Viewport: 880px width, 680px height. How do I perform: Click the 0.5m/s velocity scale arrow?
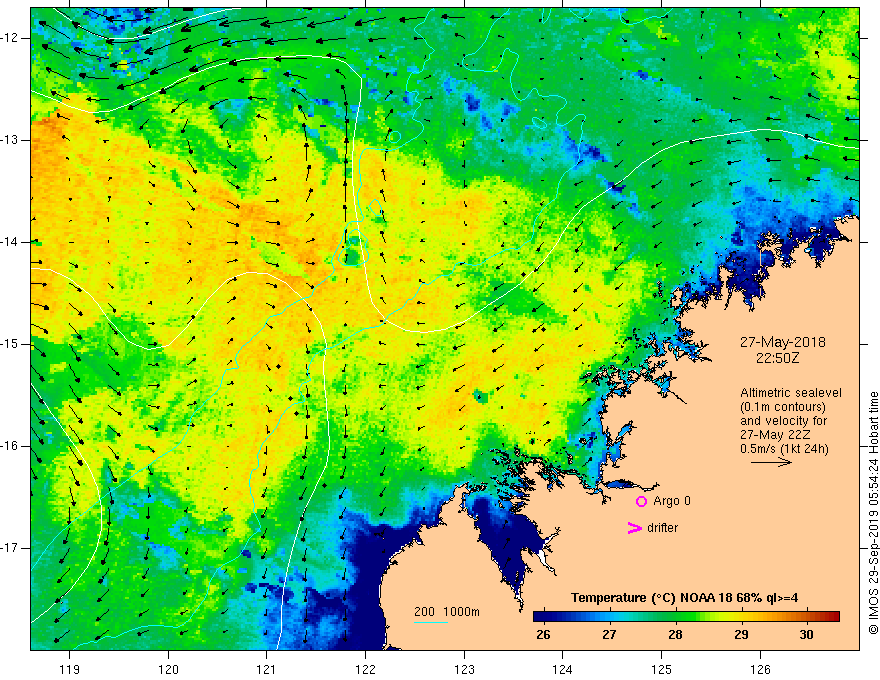pos(772,462)
